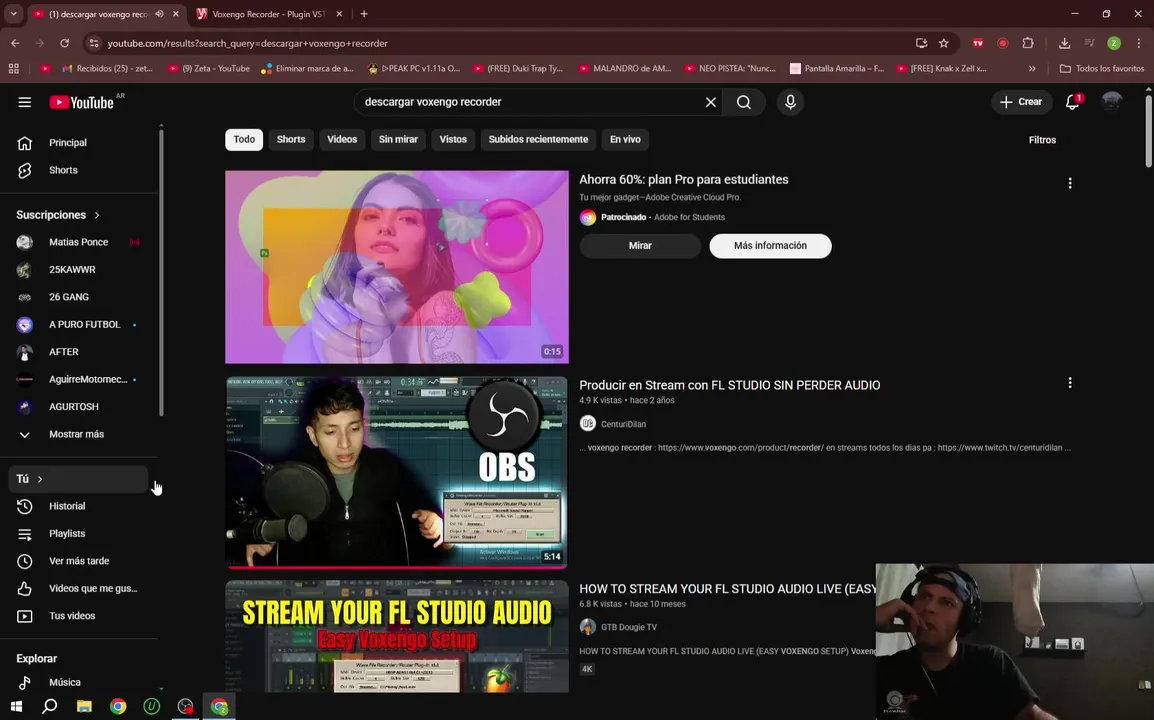Open options for Producir en Stream video
Screen dimensions: 1154x720
[x=1069, y=383]
